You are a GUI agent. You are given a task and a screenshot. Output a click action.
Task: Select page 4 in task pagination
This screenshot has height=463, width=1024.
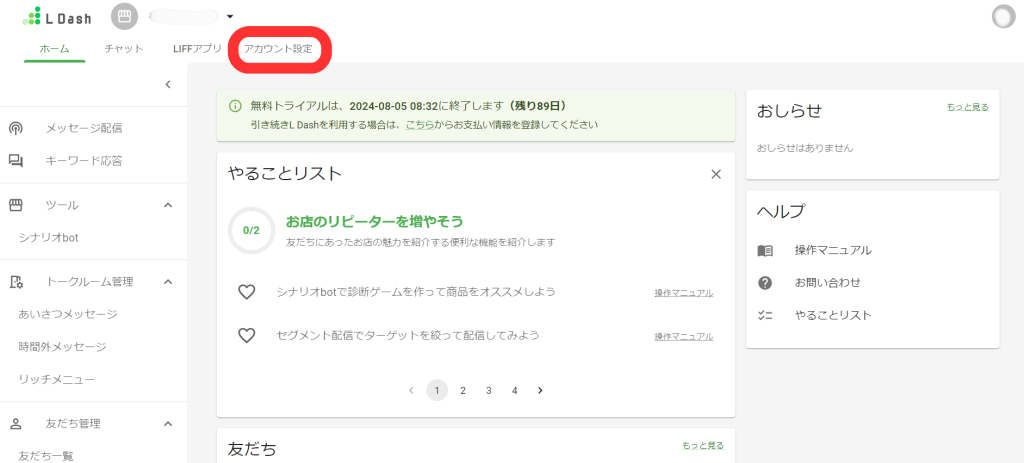[x=515, y=391]
